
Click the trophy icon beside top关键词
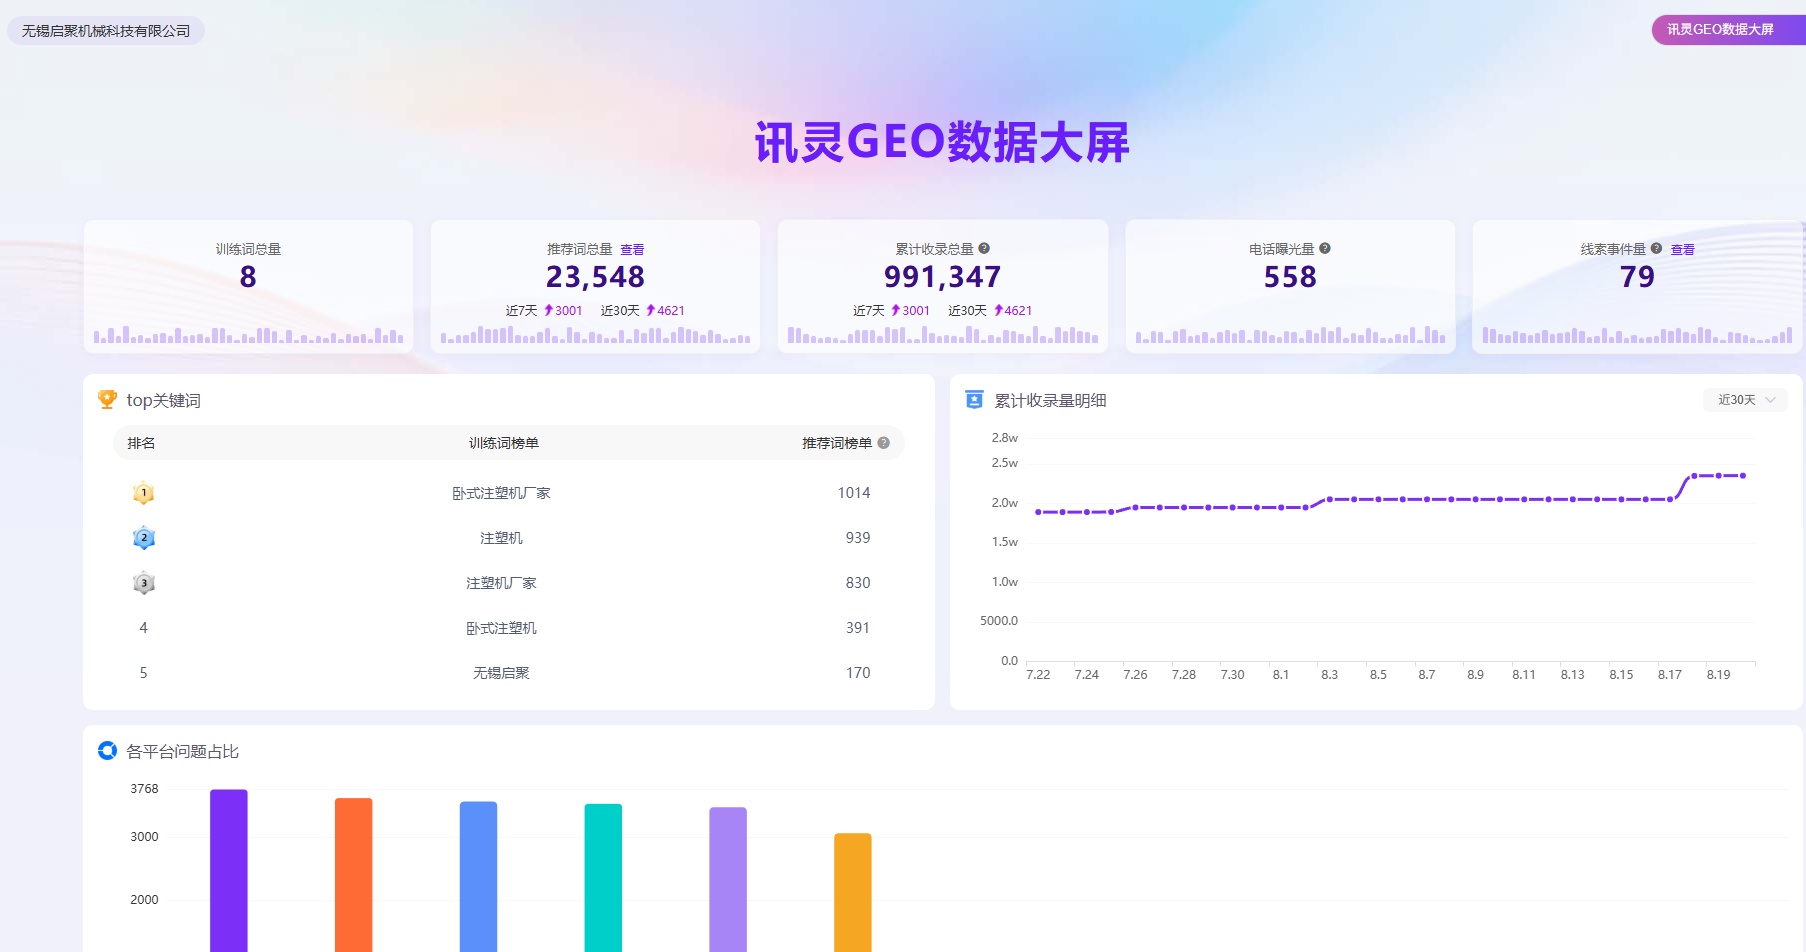pyautogui.click(x=107, y=400)
